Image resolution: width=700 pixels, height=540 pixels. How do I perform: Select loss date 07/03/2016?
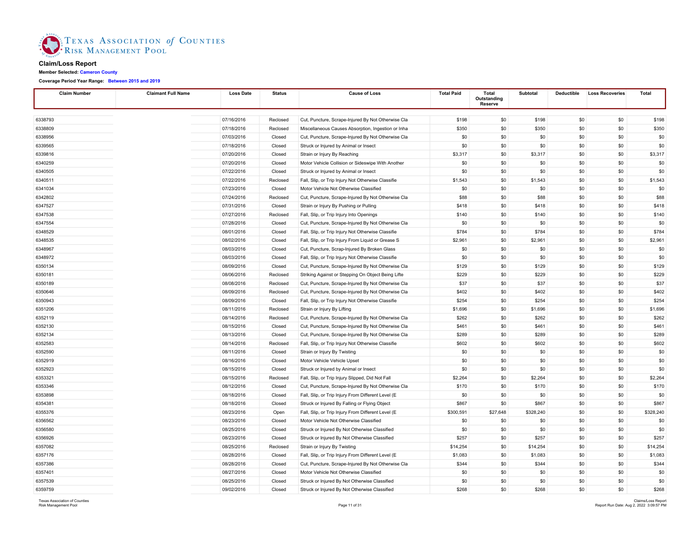tap(234, 137)
